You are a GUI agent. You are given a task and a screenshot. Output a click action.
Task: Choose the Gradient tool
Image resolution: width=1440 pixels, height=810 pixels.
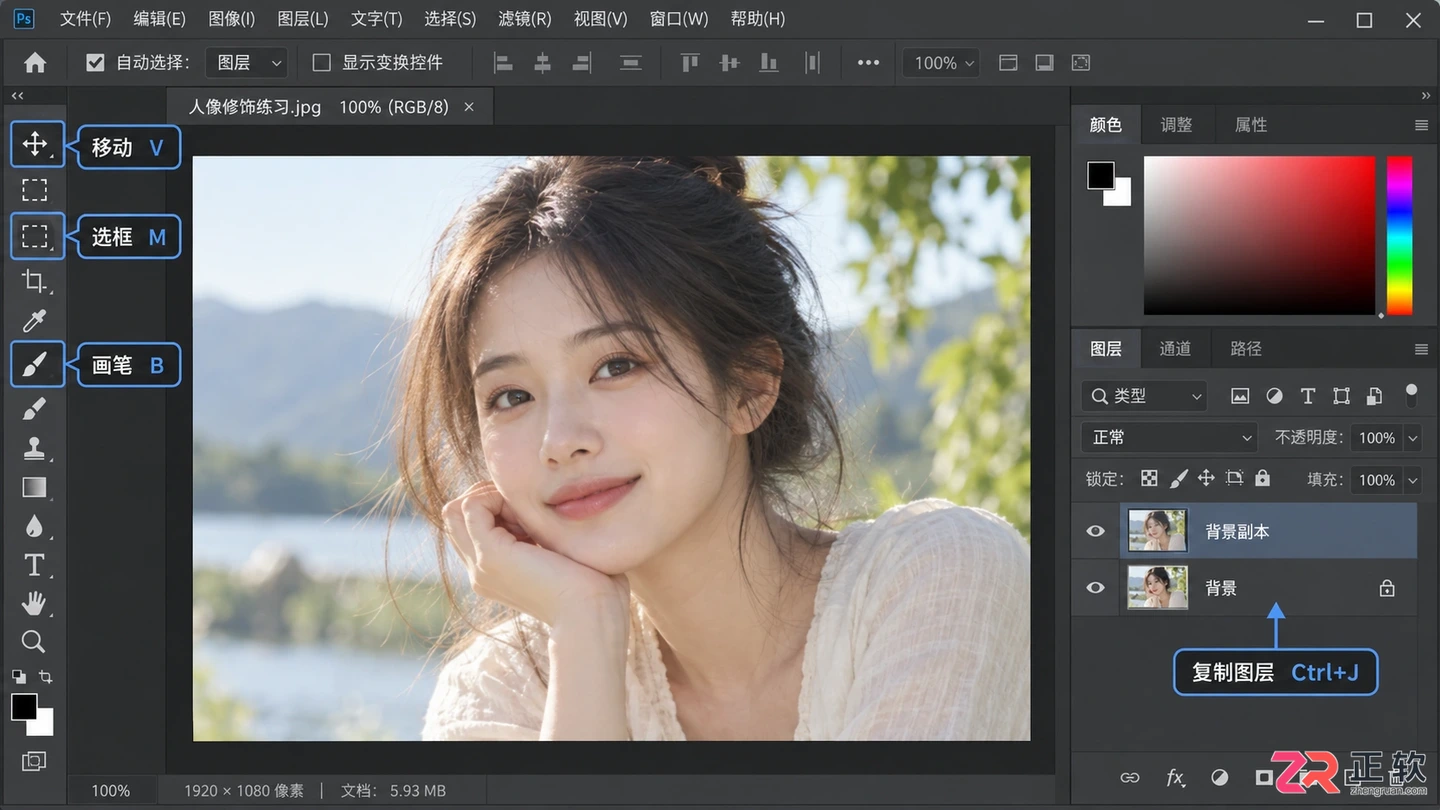(35, 488)
